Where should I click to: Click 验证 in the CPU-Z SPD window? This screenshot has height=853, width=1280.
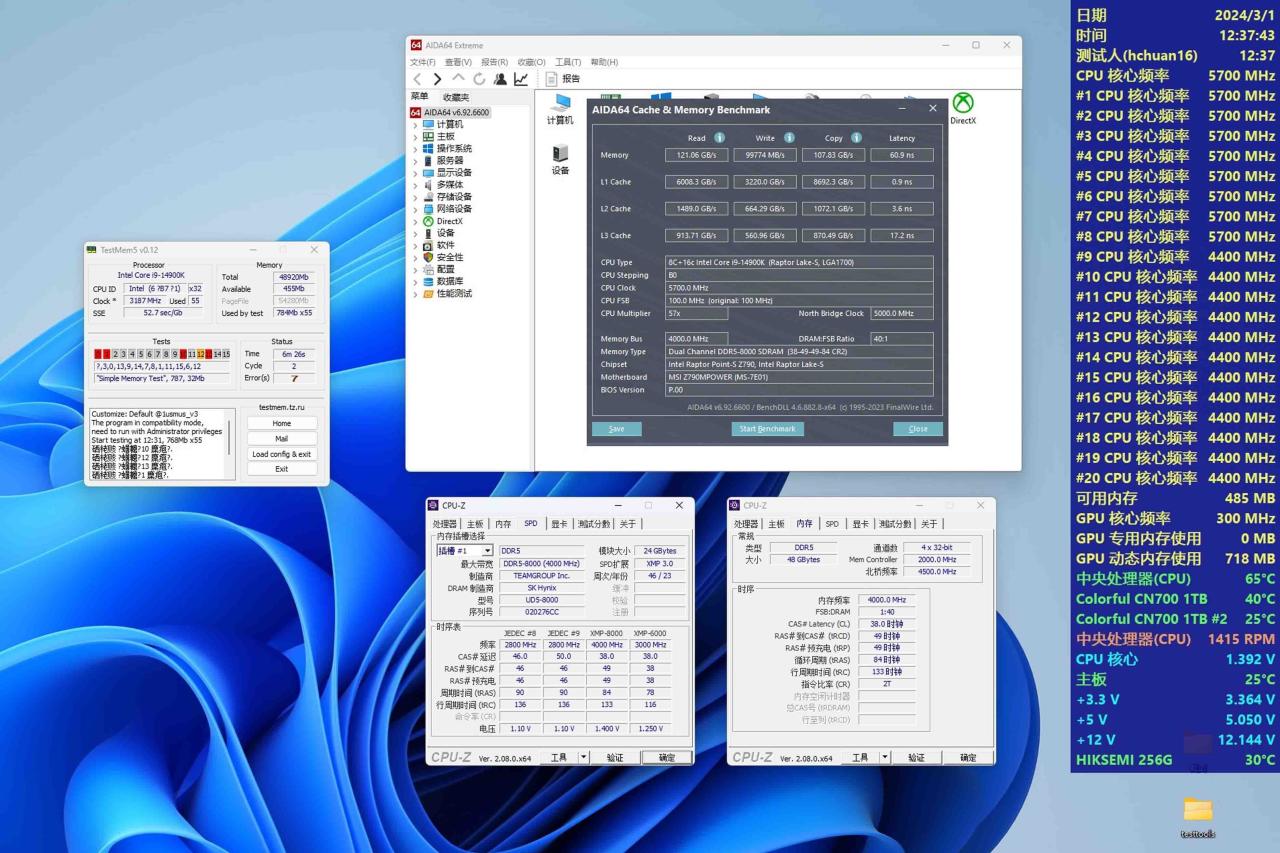615,758
